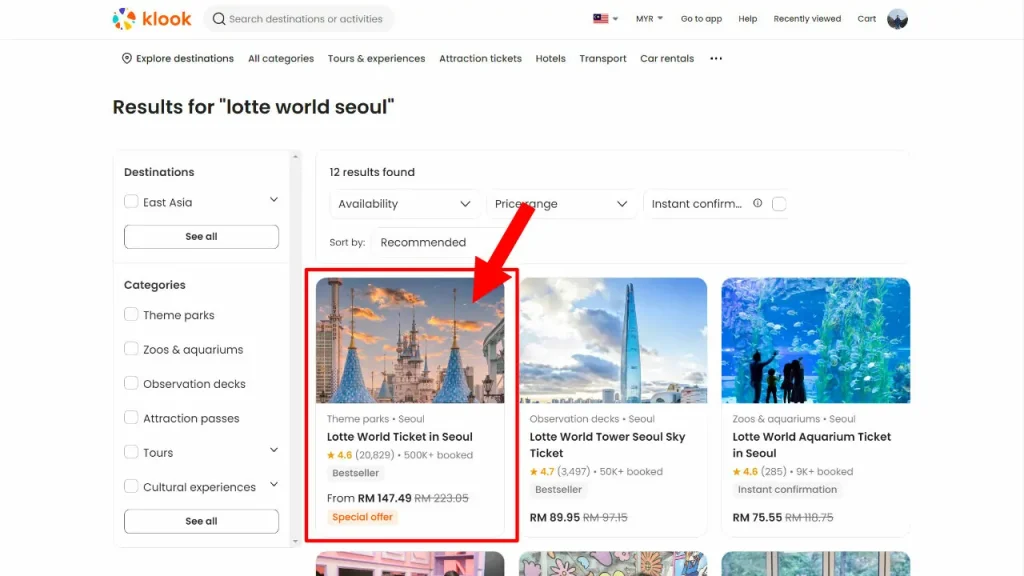This screenshot has width=1024, height=576.
Task: Go to Attraction tickets menu
Action: [480, 59]
